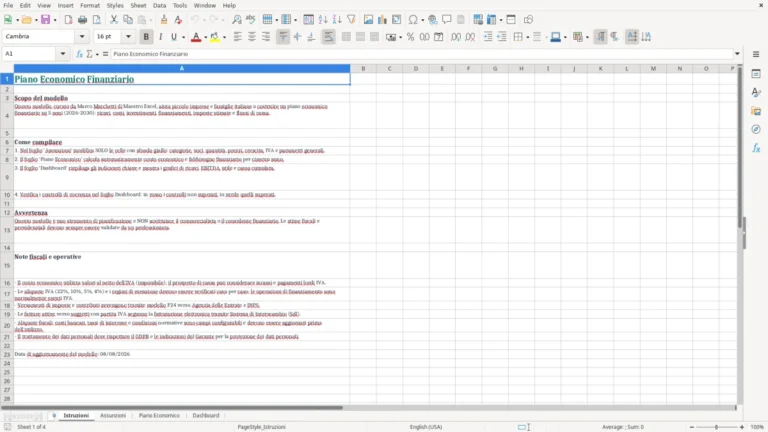The image size is (768, 432).
Task: Click the Find and Replace icon
Action: tap(237, 20)
